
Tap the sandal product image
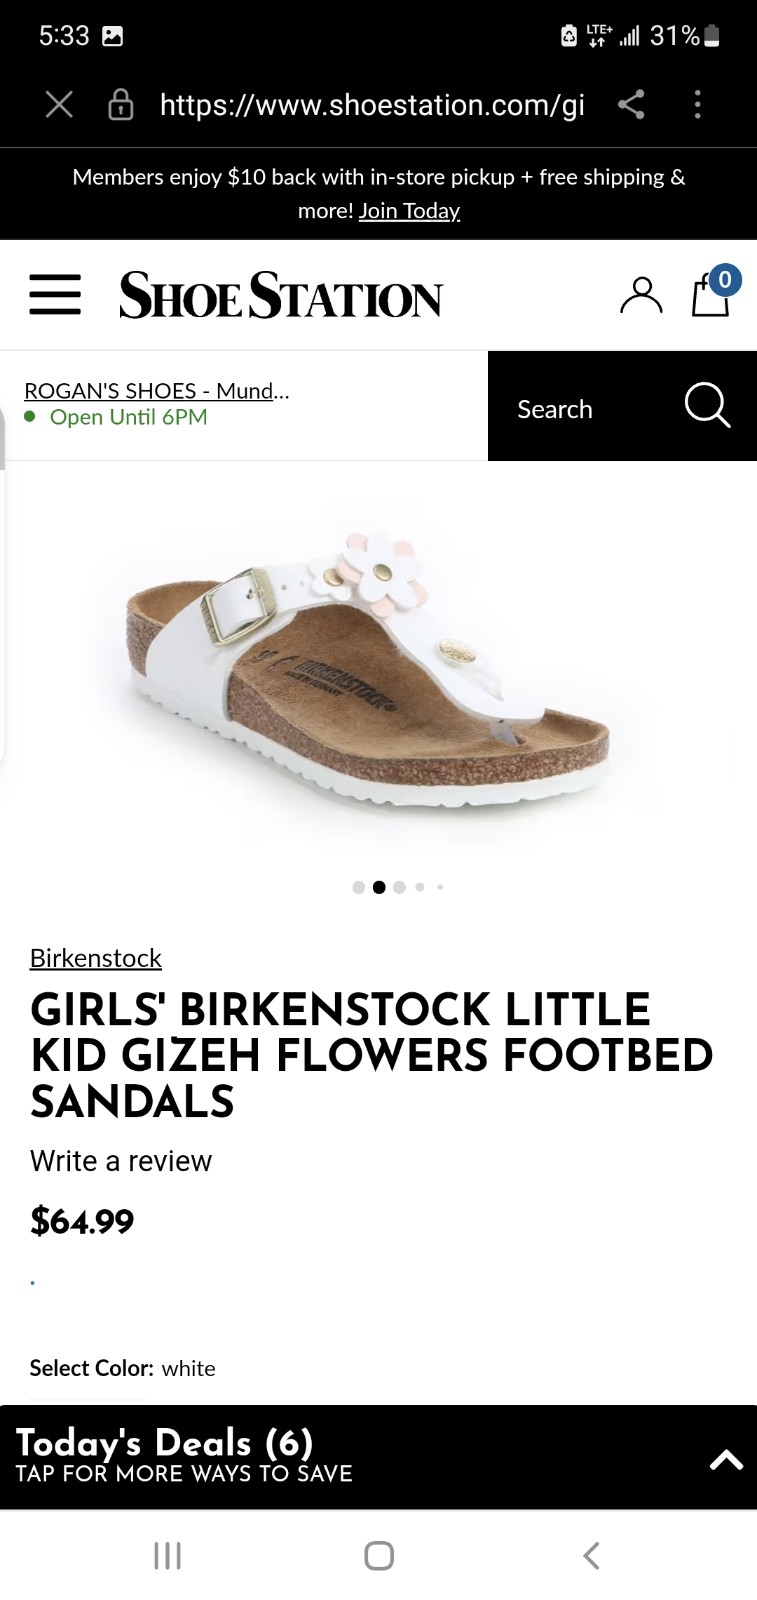pyautogui.click(x=368, y=665)
